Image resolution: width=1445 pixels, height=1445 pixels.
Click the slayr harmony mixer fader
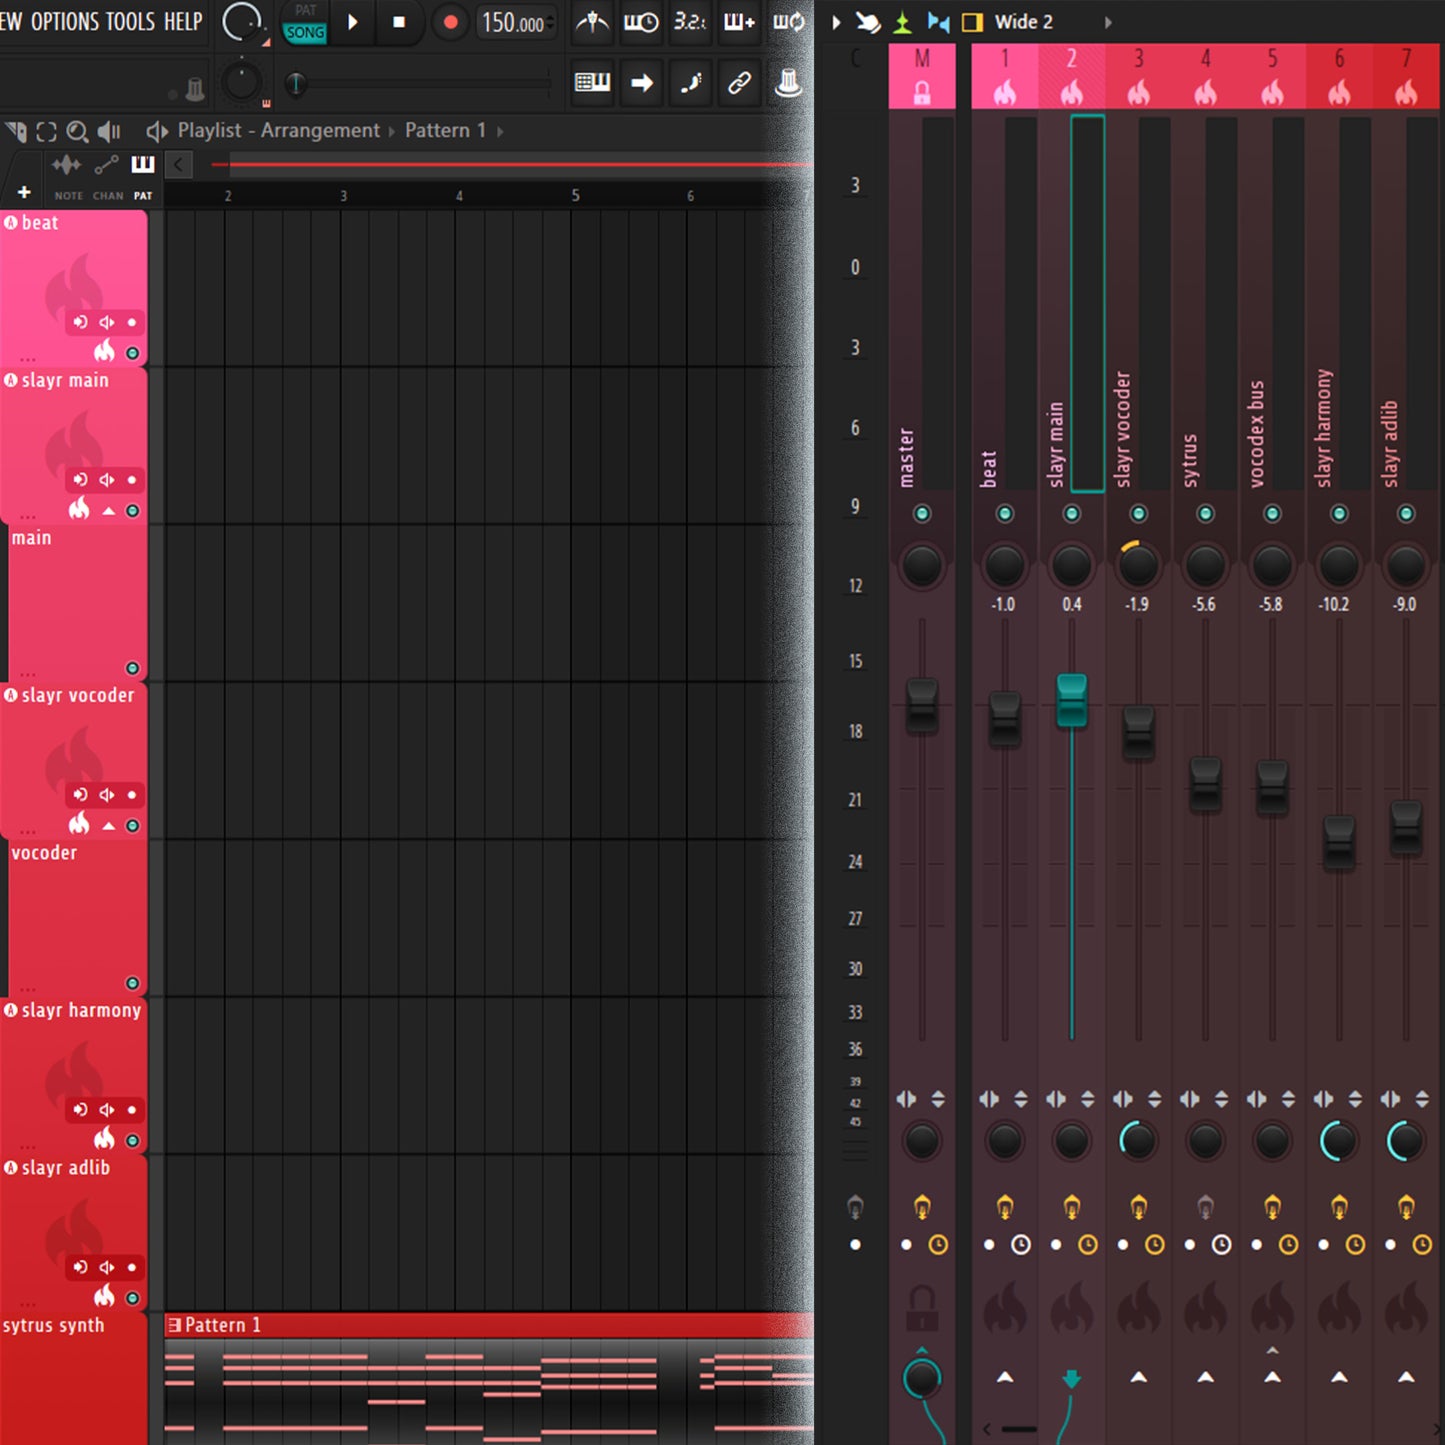[x=1339, y=842]
